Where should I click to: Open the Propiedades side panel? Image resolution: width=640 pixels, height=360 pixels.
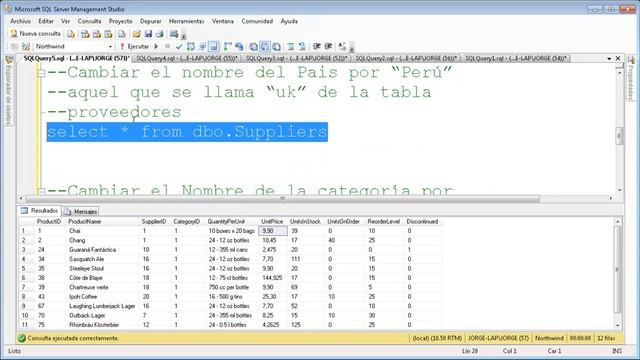tap(631, 79)
